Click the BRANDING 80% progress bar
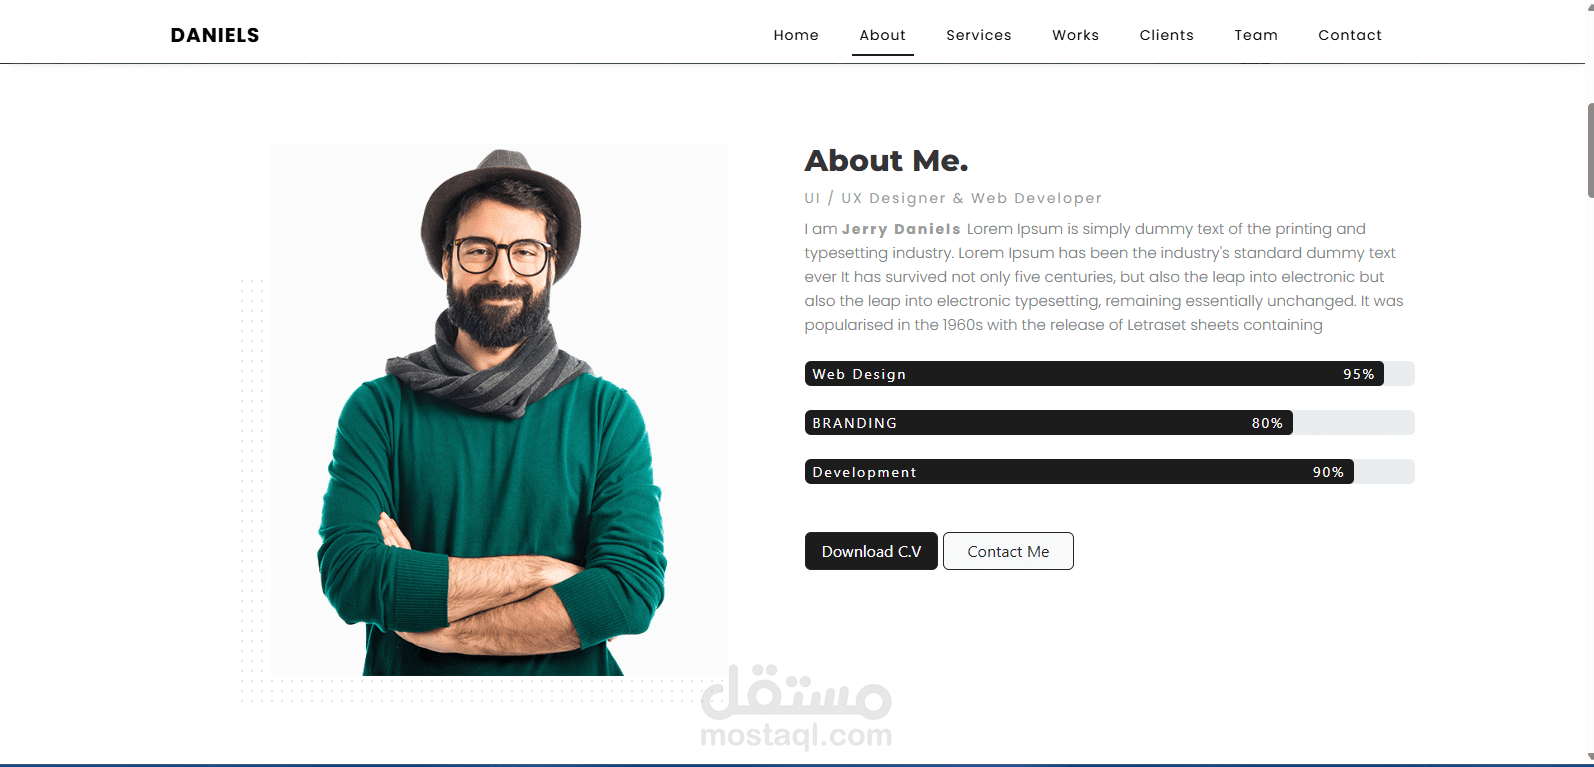The width and height of the screenshot is (1594, 767). click(1110, 423)
